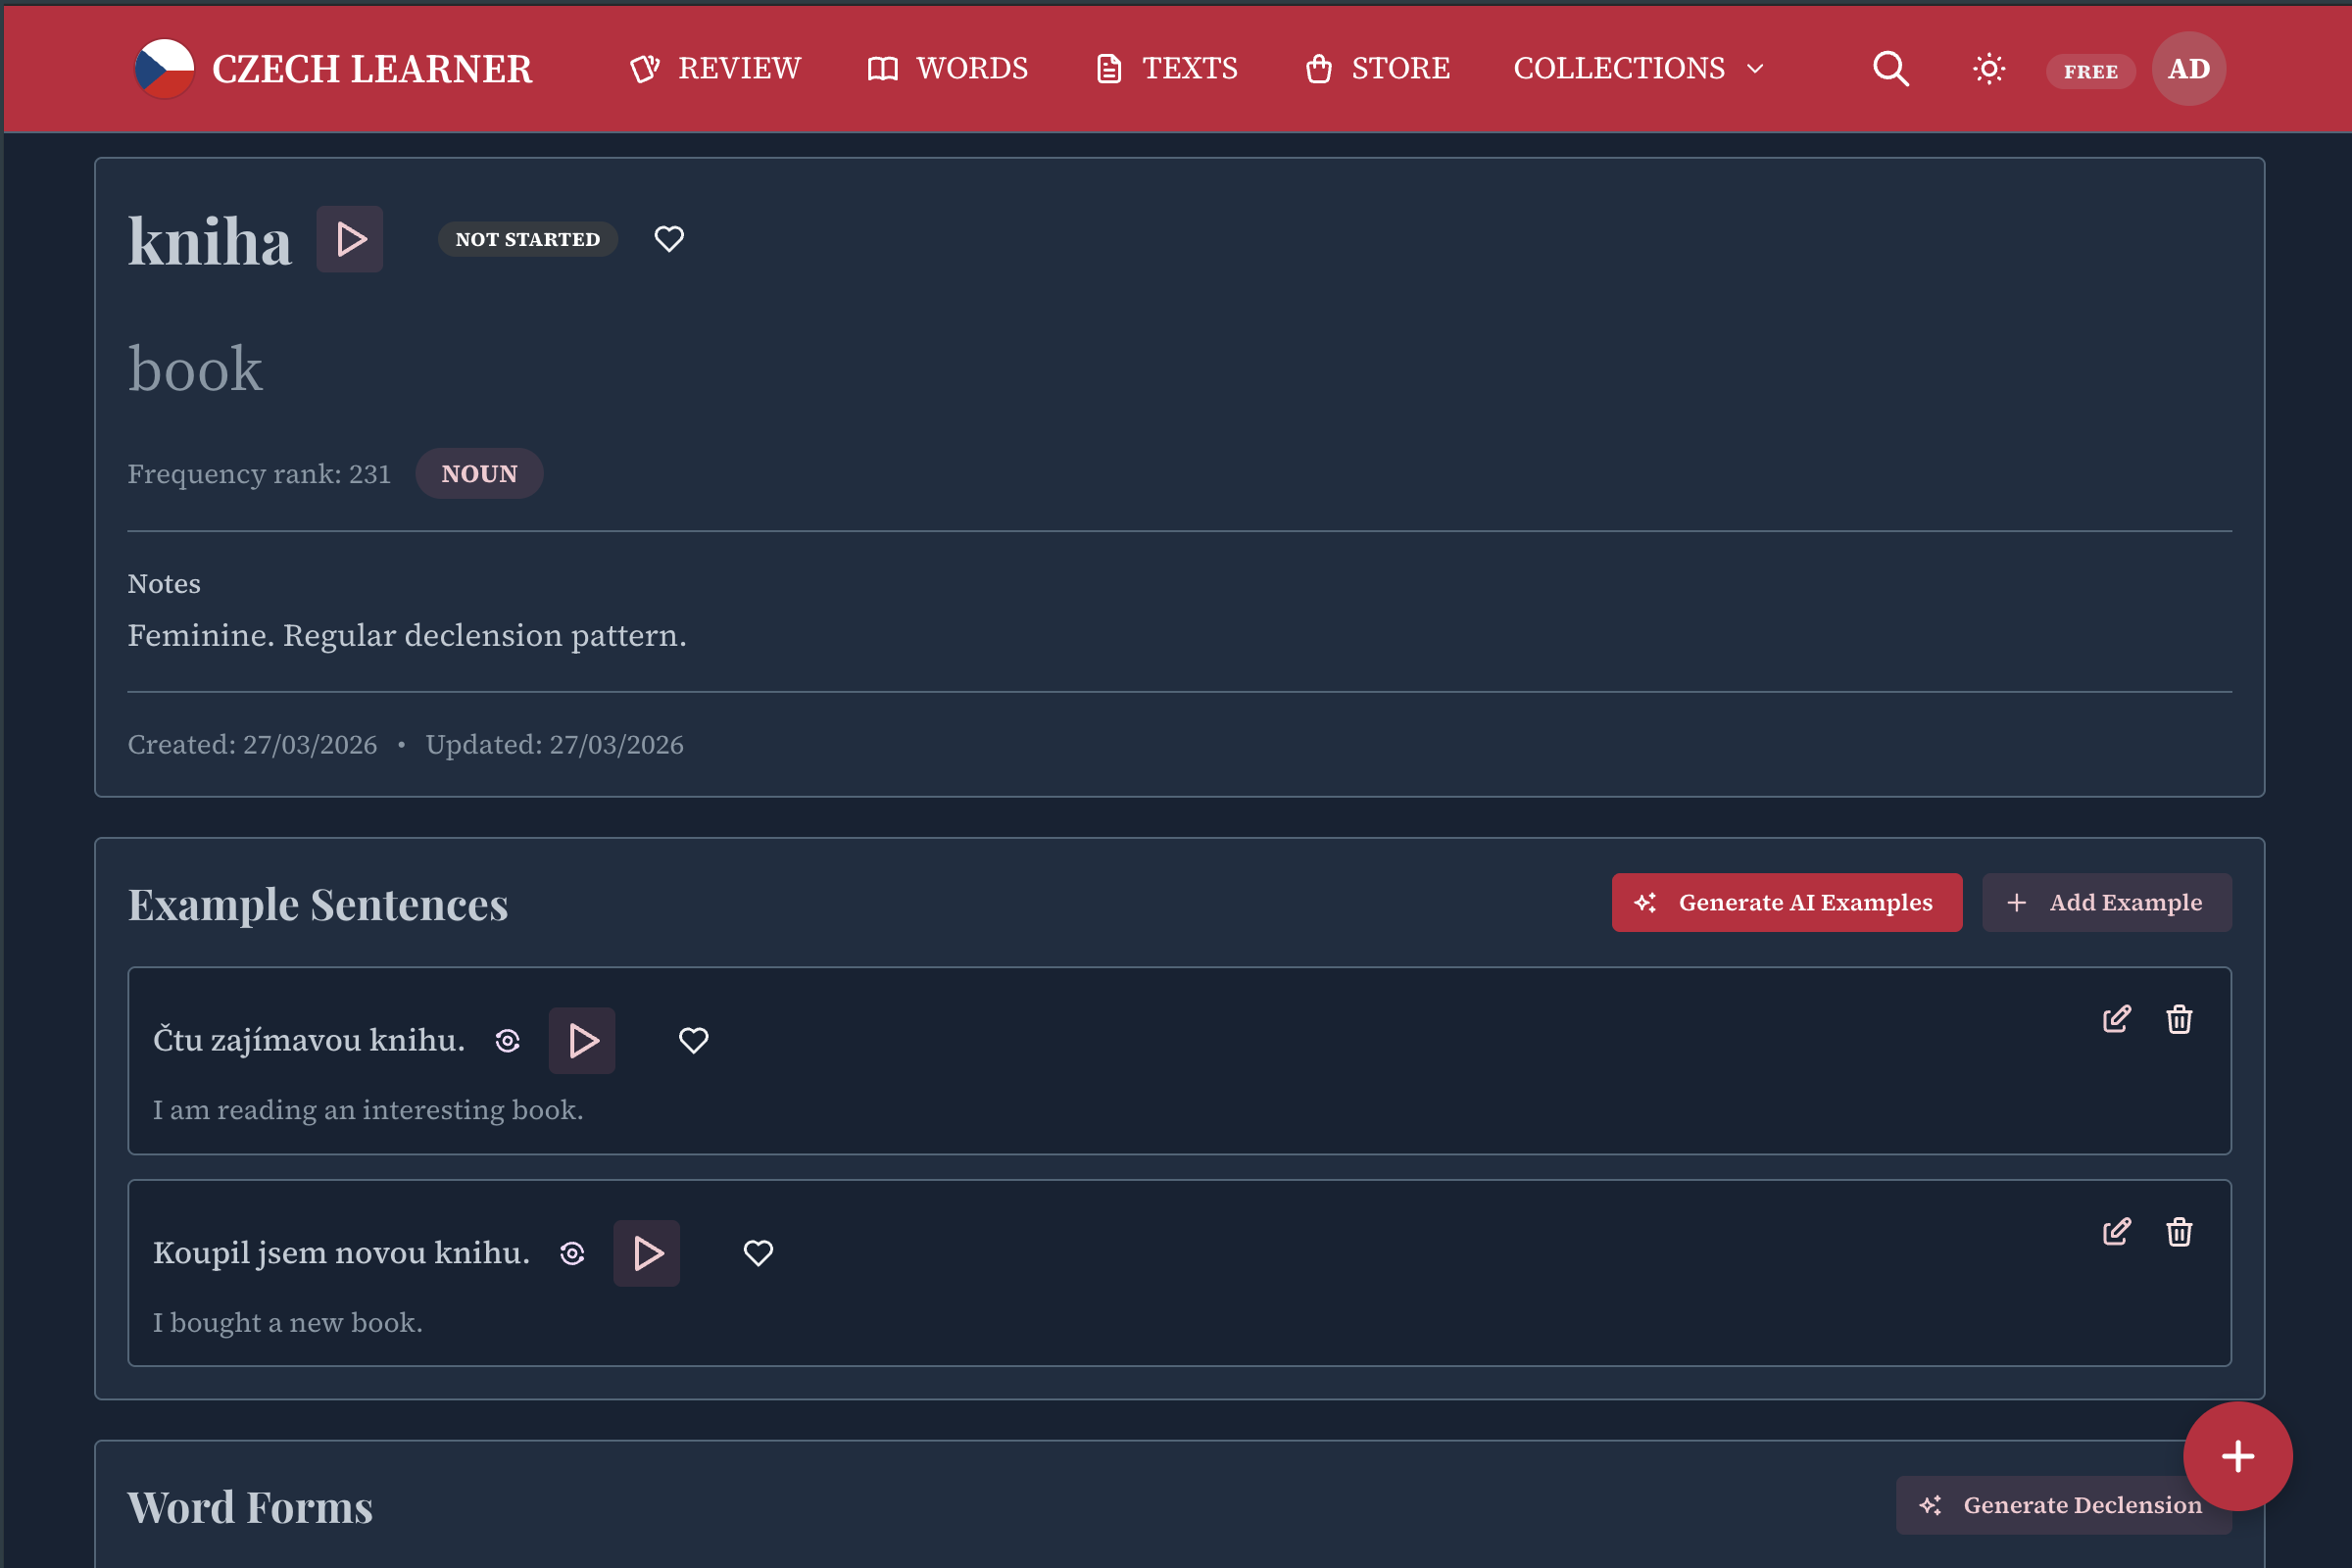Toggle translation visibility for 'Čtu zajímavou knihu'
The image size is (2352, 1568).
pos(508,1041)
